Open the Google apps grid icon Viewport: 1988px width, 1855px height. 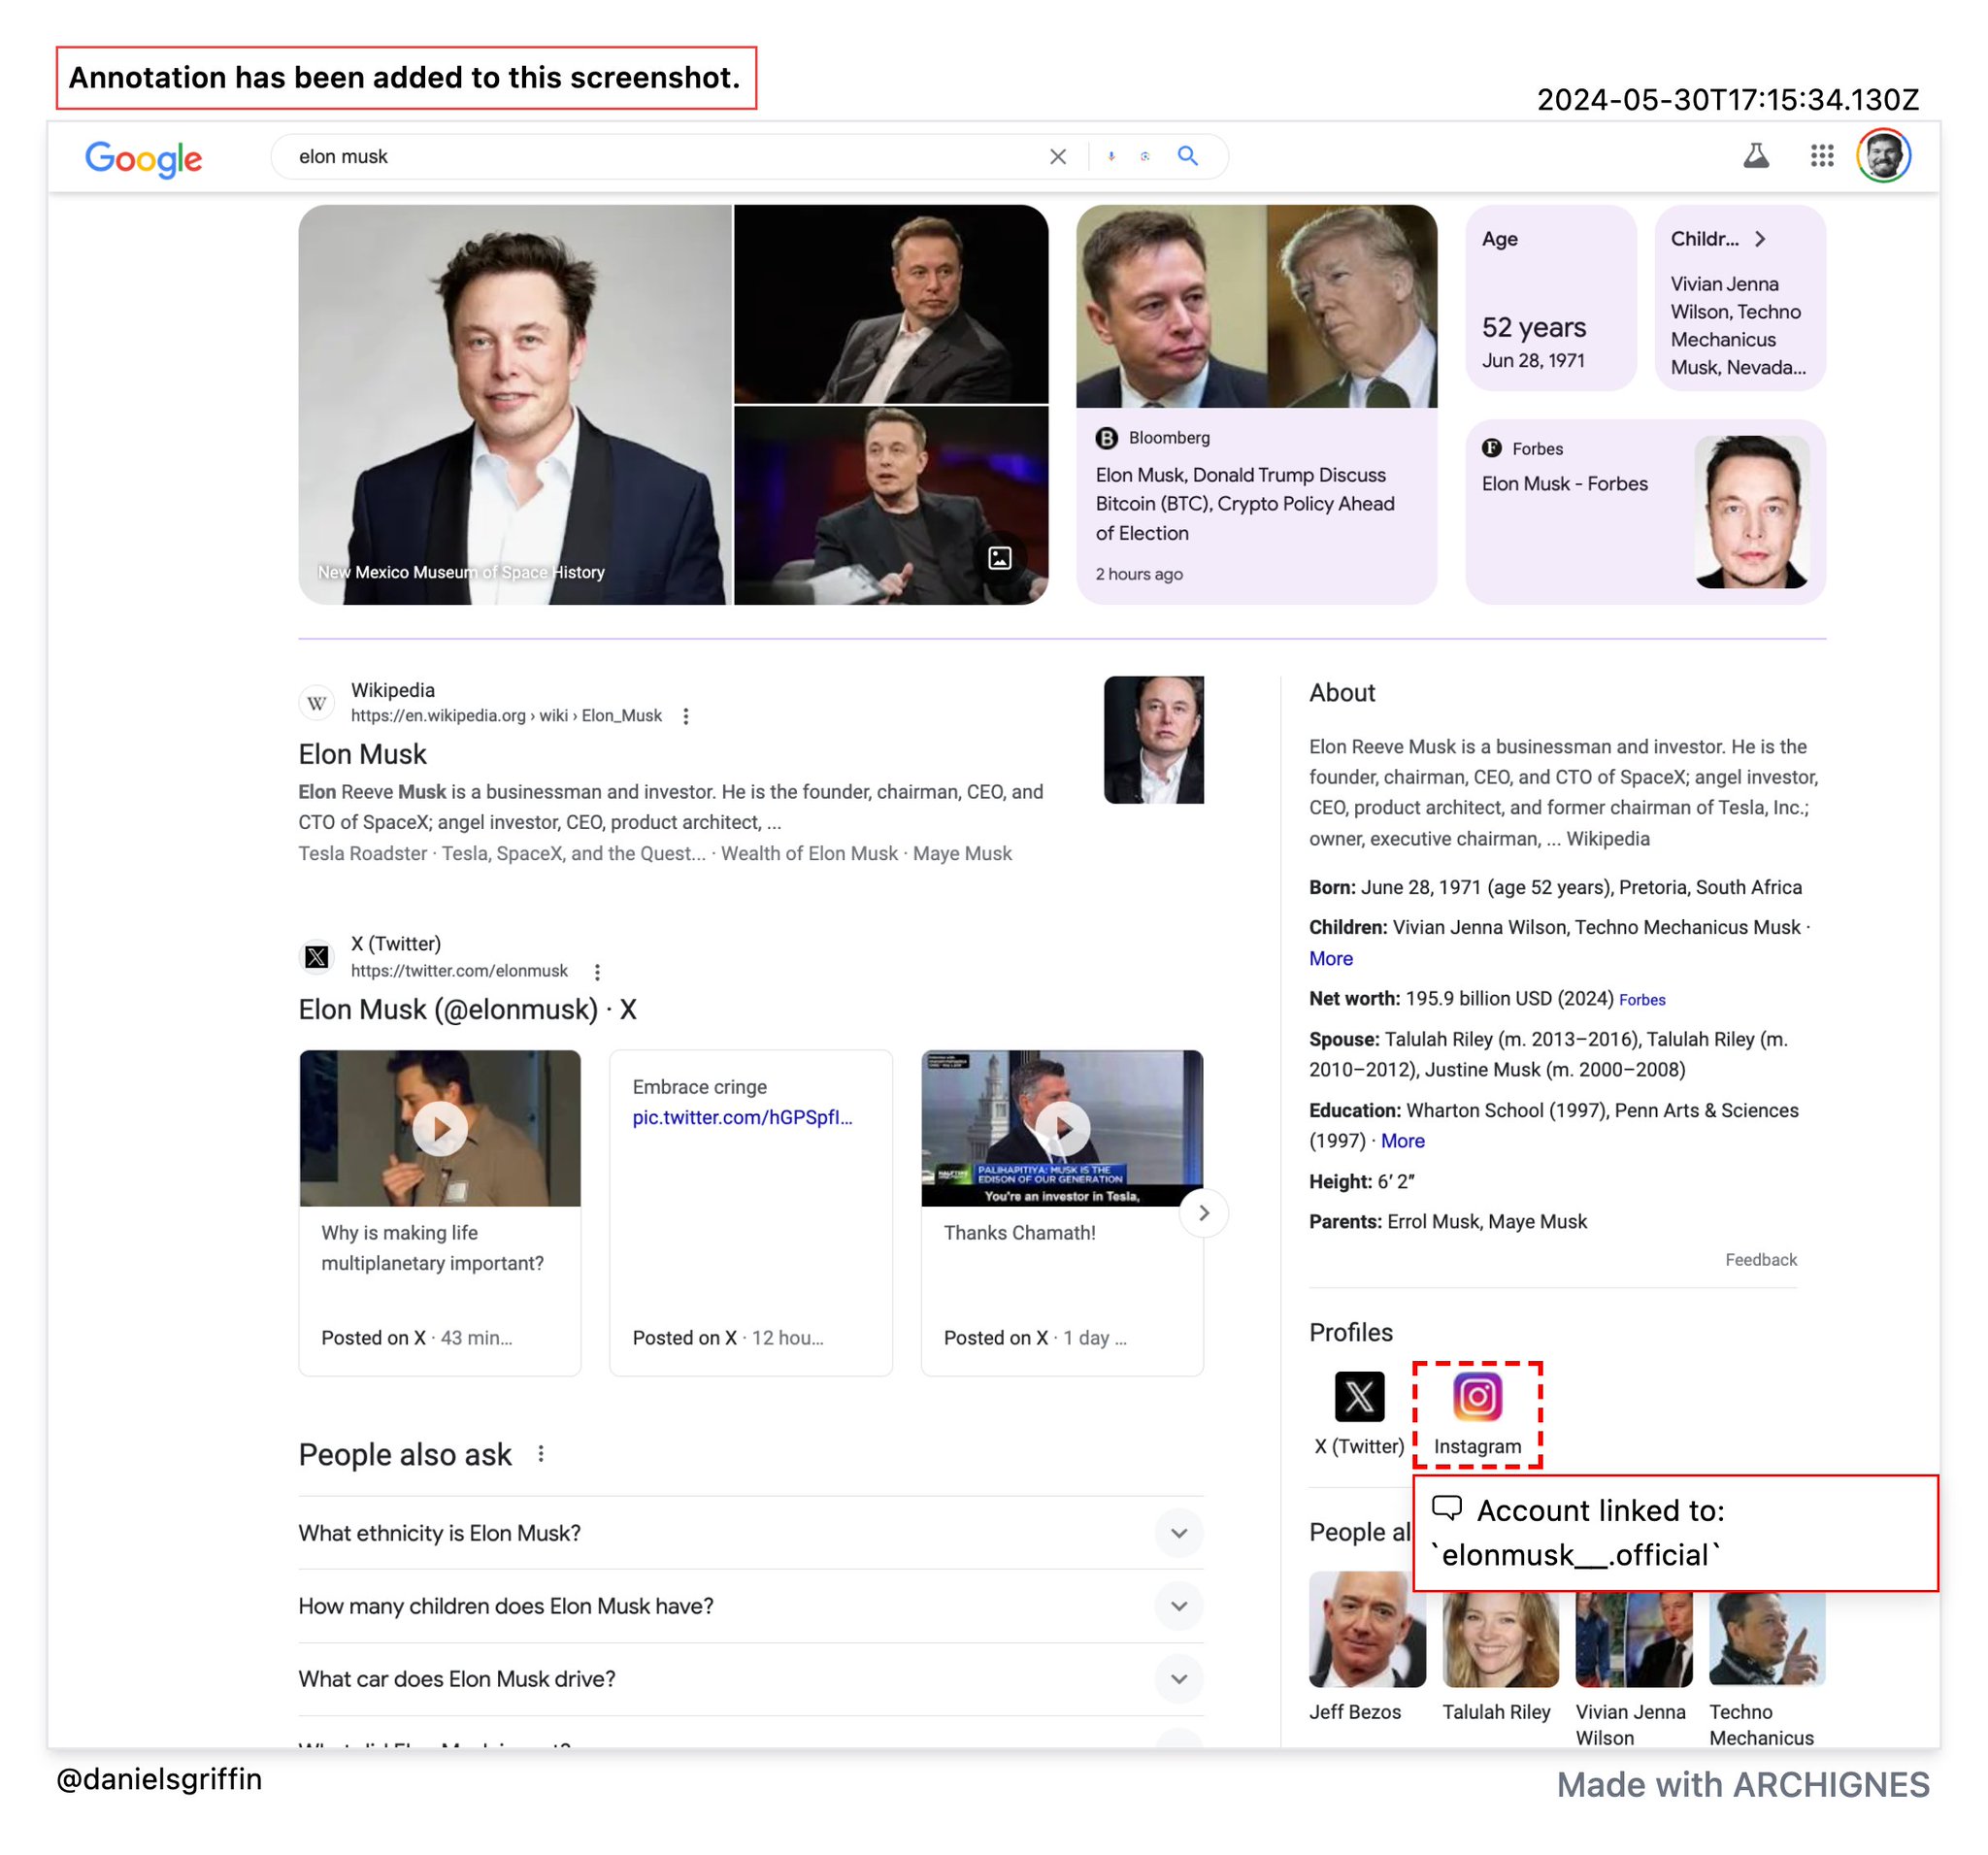(x=1822, y=156)
